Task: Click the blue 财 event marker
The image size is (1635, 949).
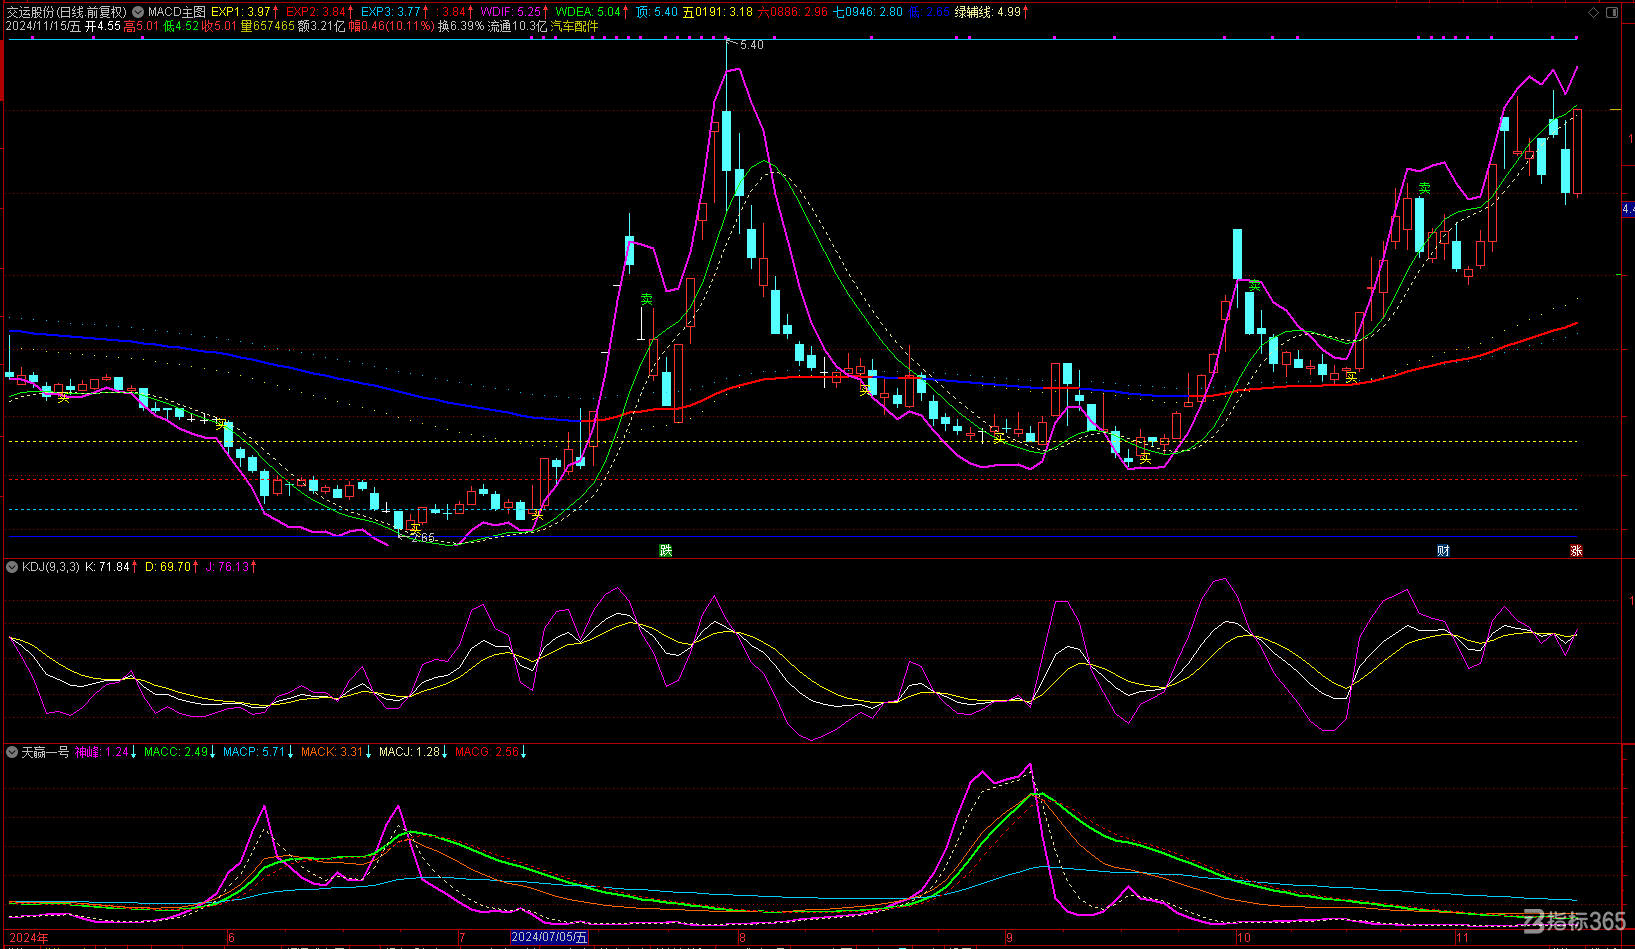Action: pos(1443,551)
